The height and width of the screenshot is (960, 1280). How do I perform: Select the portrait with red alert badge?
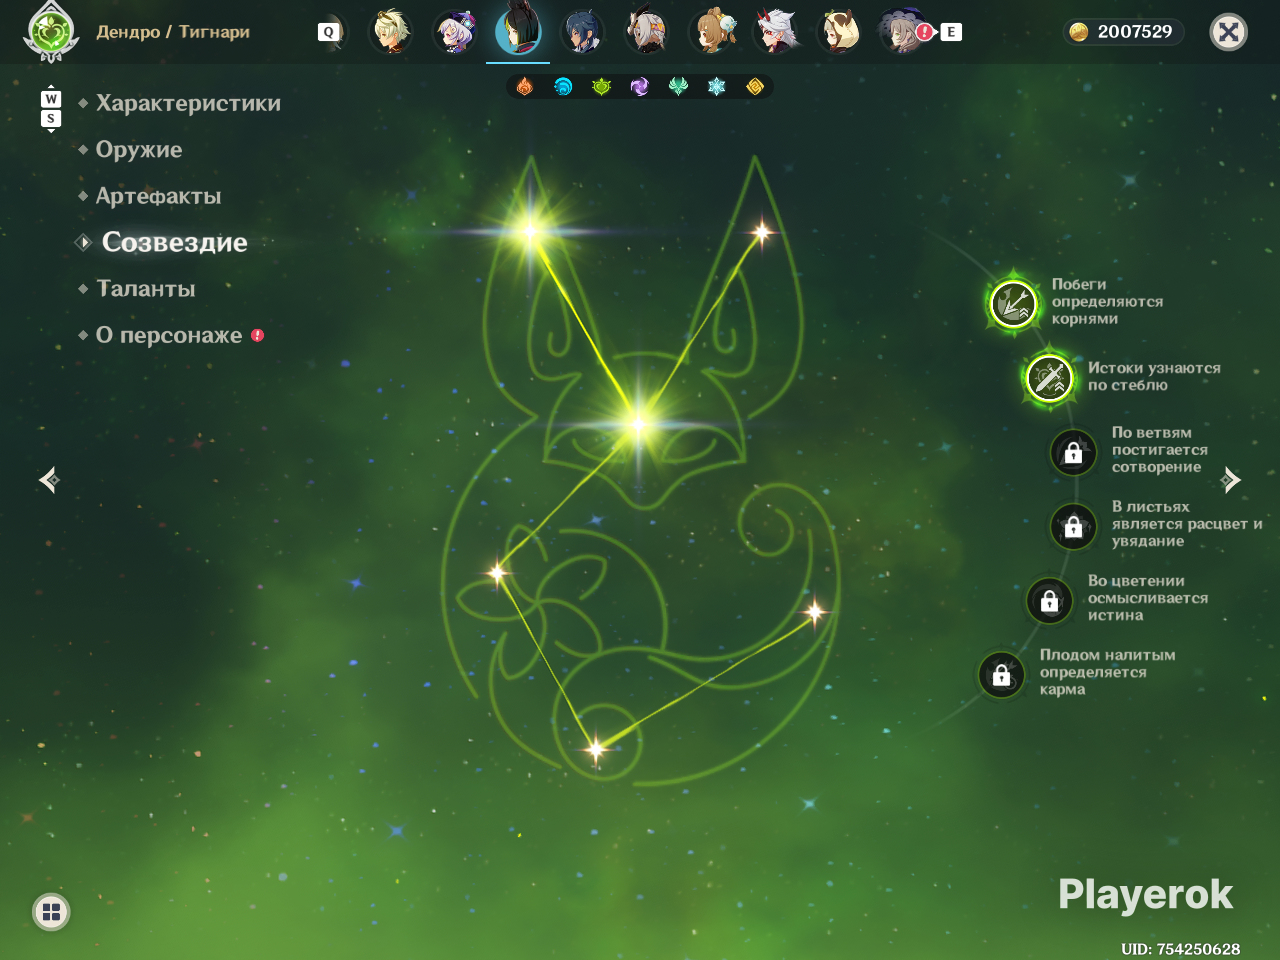903,32
